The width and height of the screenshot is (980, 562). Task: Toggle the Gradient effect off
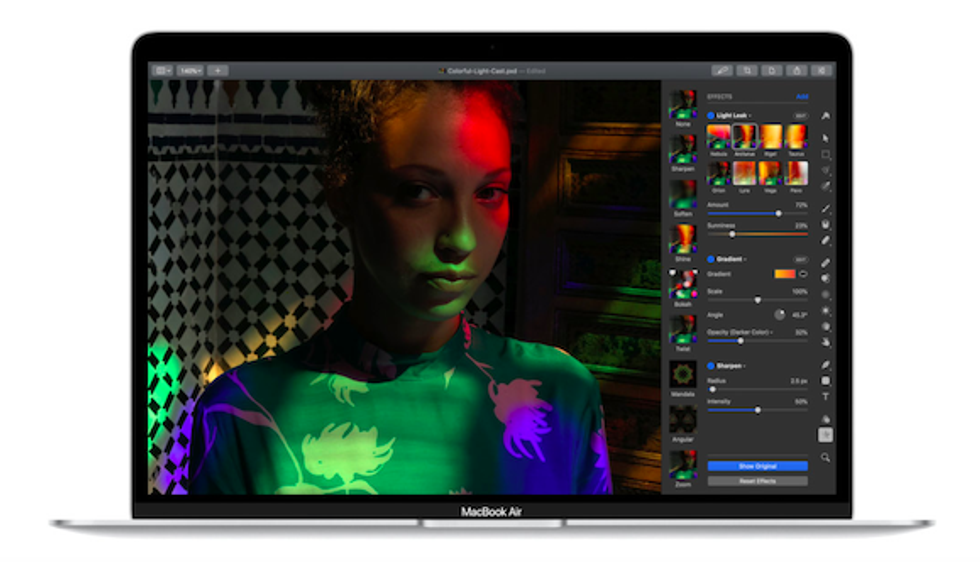click(711, 259)
